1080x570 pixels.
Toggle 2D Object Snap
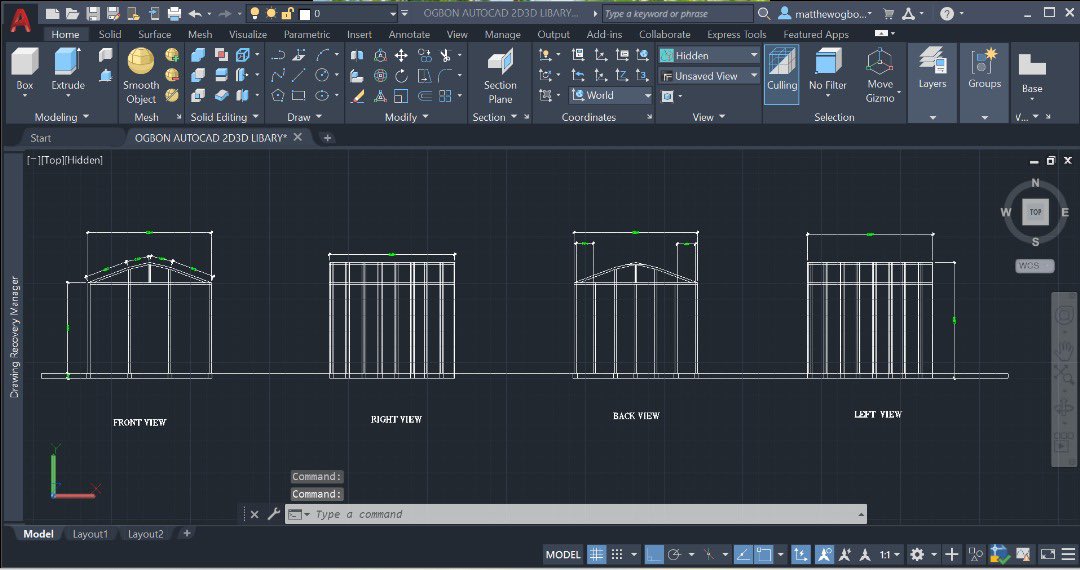(x=764, y=554)
